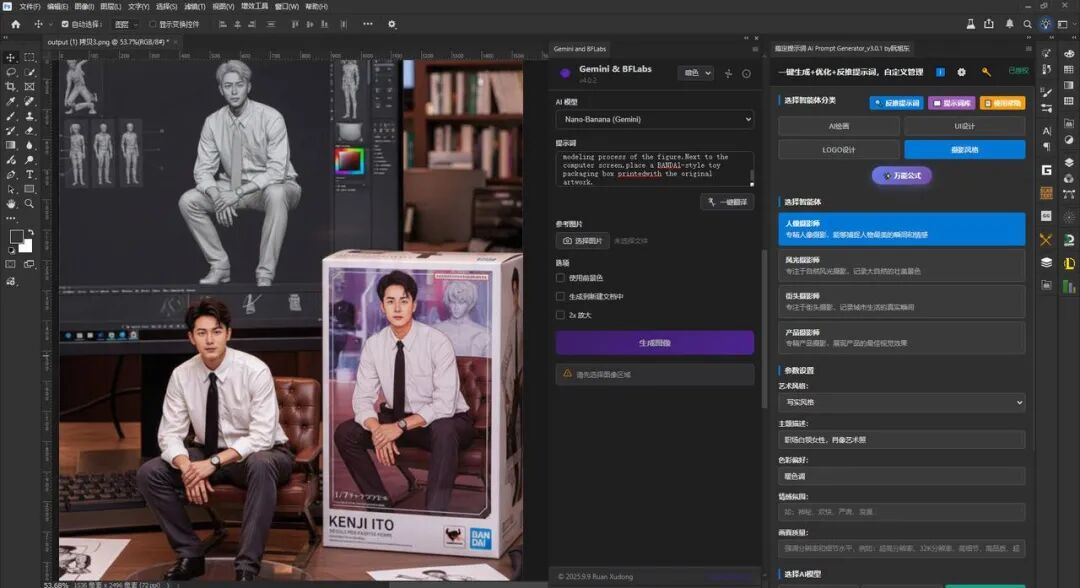Open the gear settings in prompt generator
The height and width of the screenshot is (588, 1080).
click(x=962, y=72)
